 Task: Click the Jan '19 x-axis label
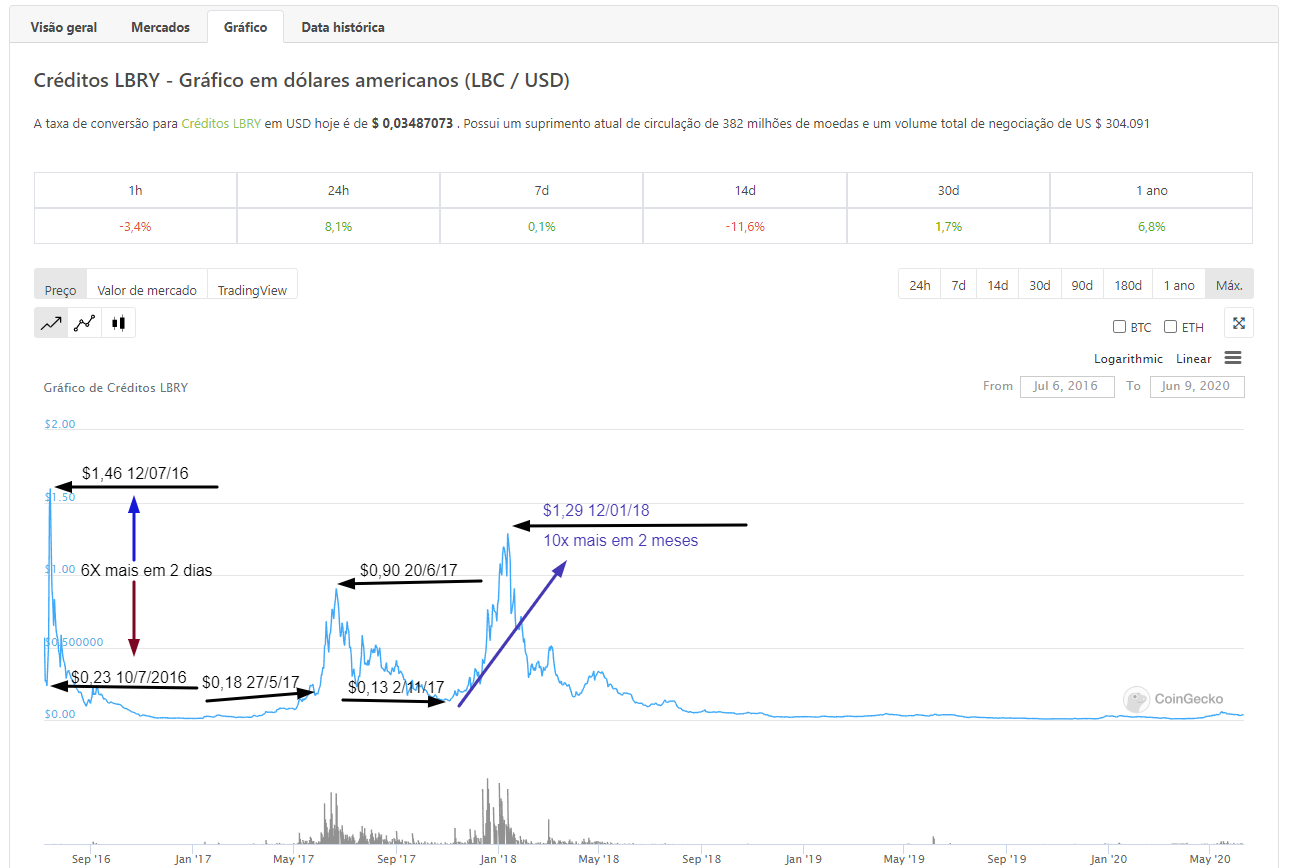[802, 858]
